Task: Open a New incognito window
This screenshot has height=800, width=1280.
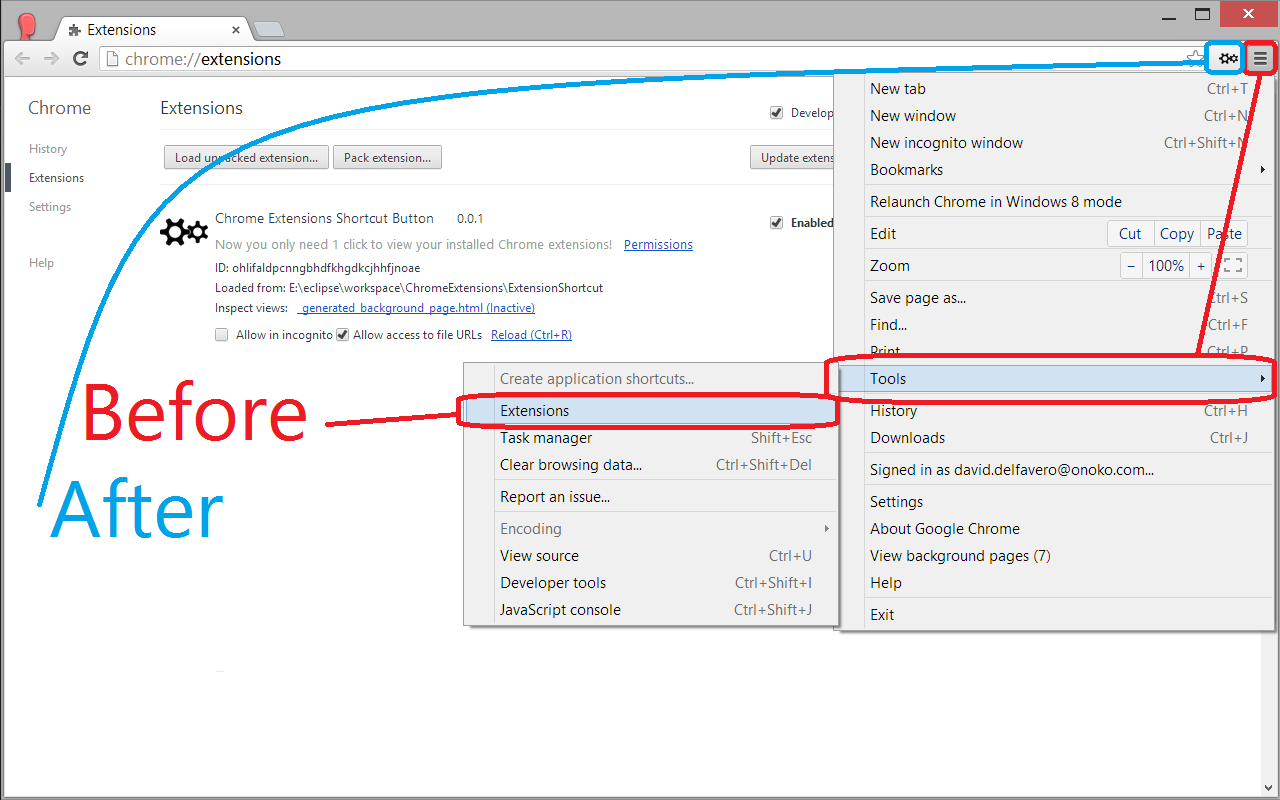Action: (x=1055, y=143)
